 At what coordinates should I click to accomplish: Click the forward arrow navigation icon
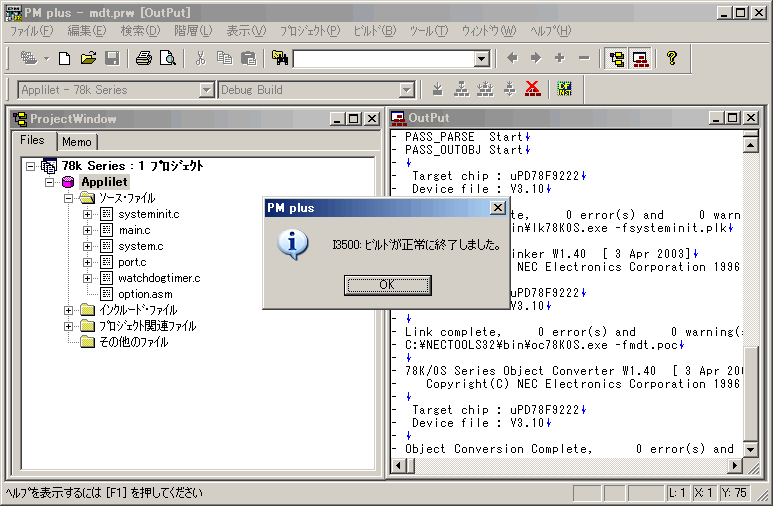(536, 58)
